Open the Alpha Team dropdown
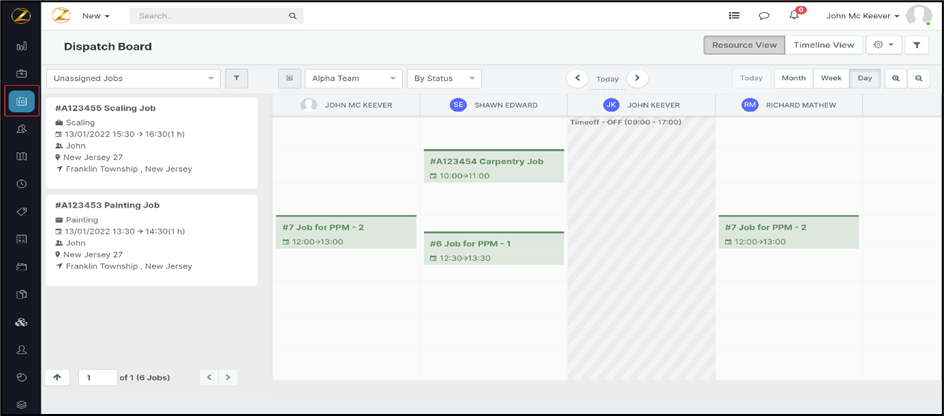 [x=353, y=78]
